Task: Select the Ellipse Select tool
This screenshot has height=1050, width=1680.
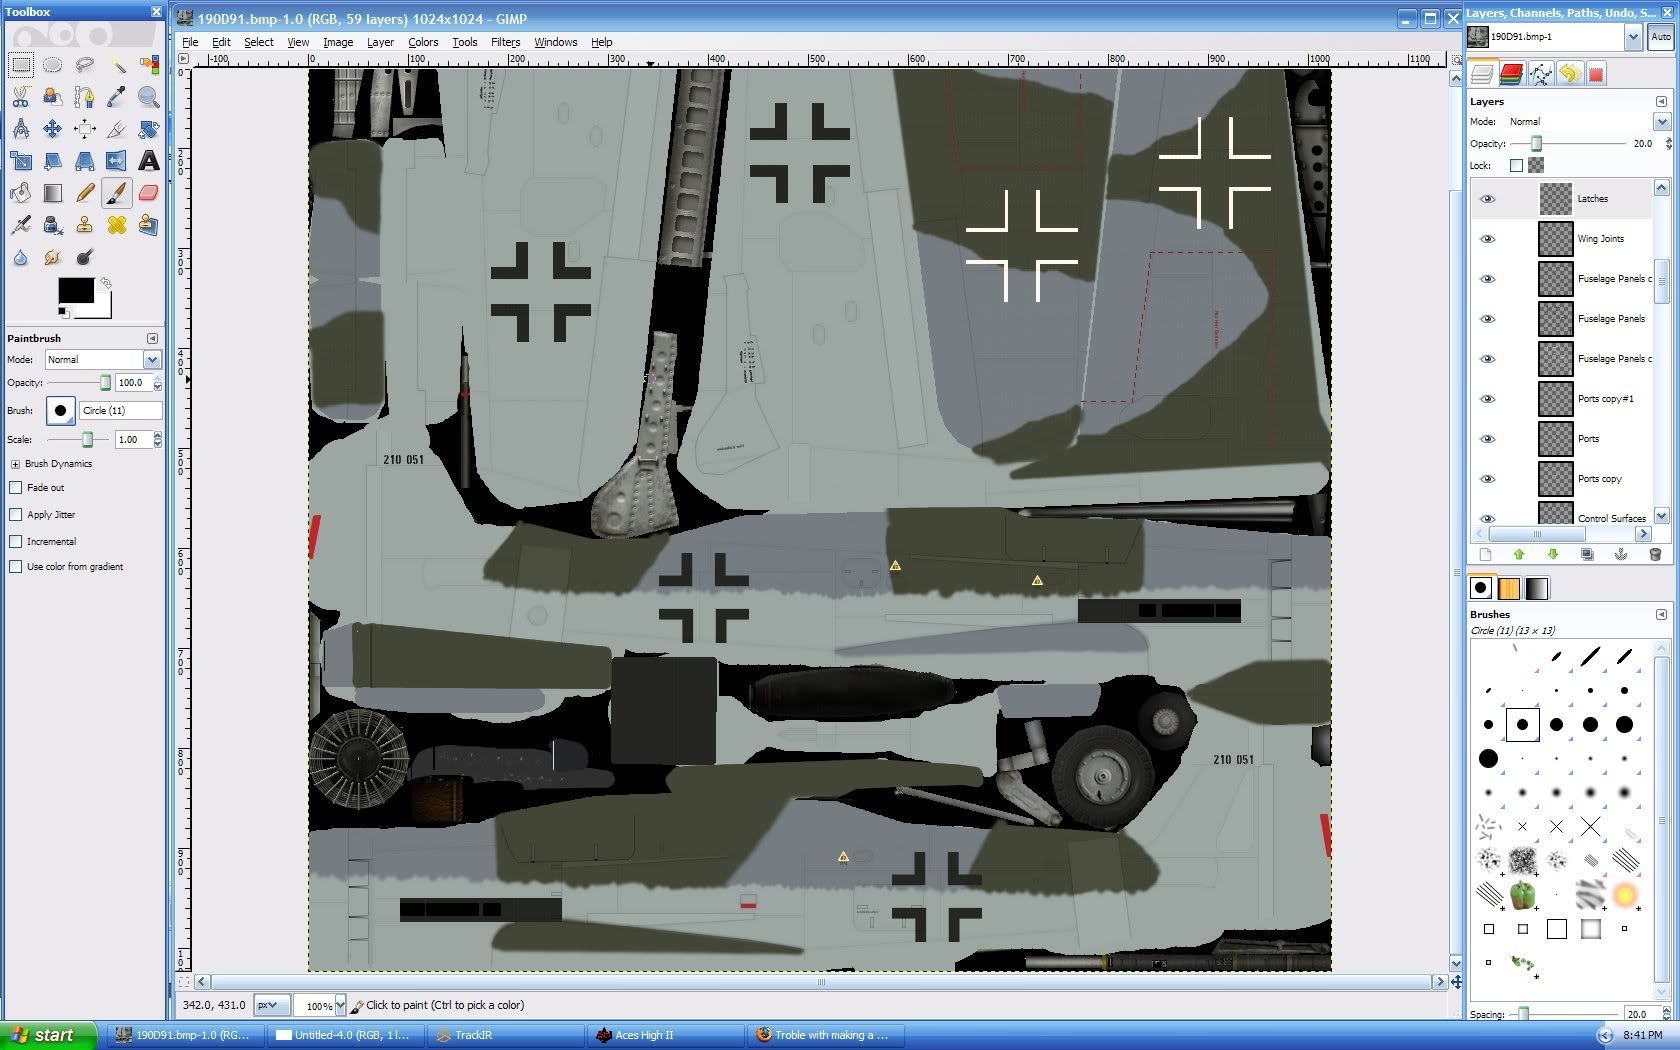Action: click(x=53, y=65)
